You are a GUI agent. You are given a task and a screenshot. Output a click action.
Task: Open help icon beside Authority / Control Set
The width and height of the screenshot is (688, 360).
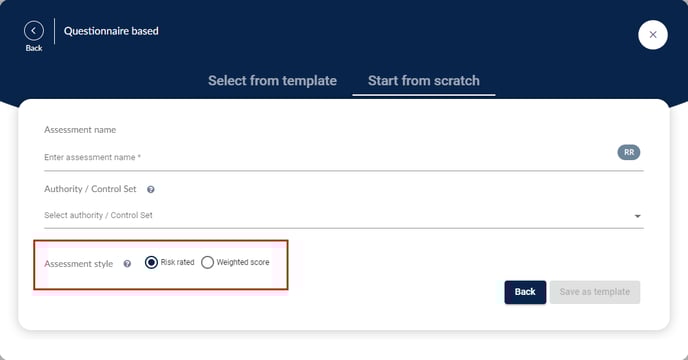coord(150,190)
